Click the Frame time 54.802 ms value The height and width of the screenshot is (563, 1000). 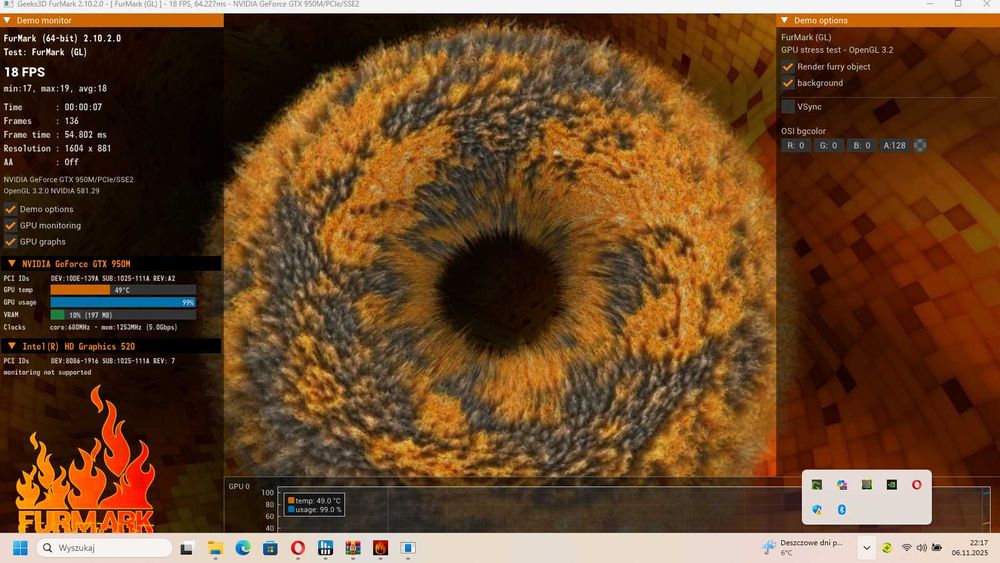coord(85,135)
